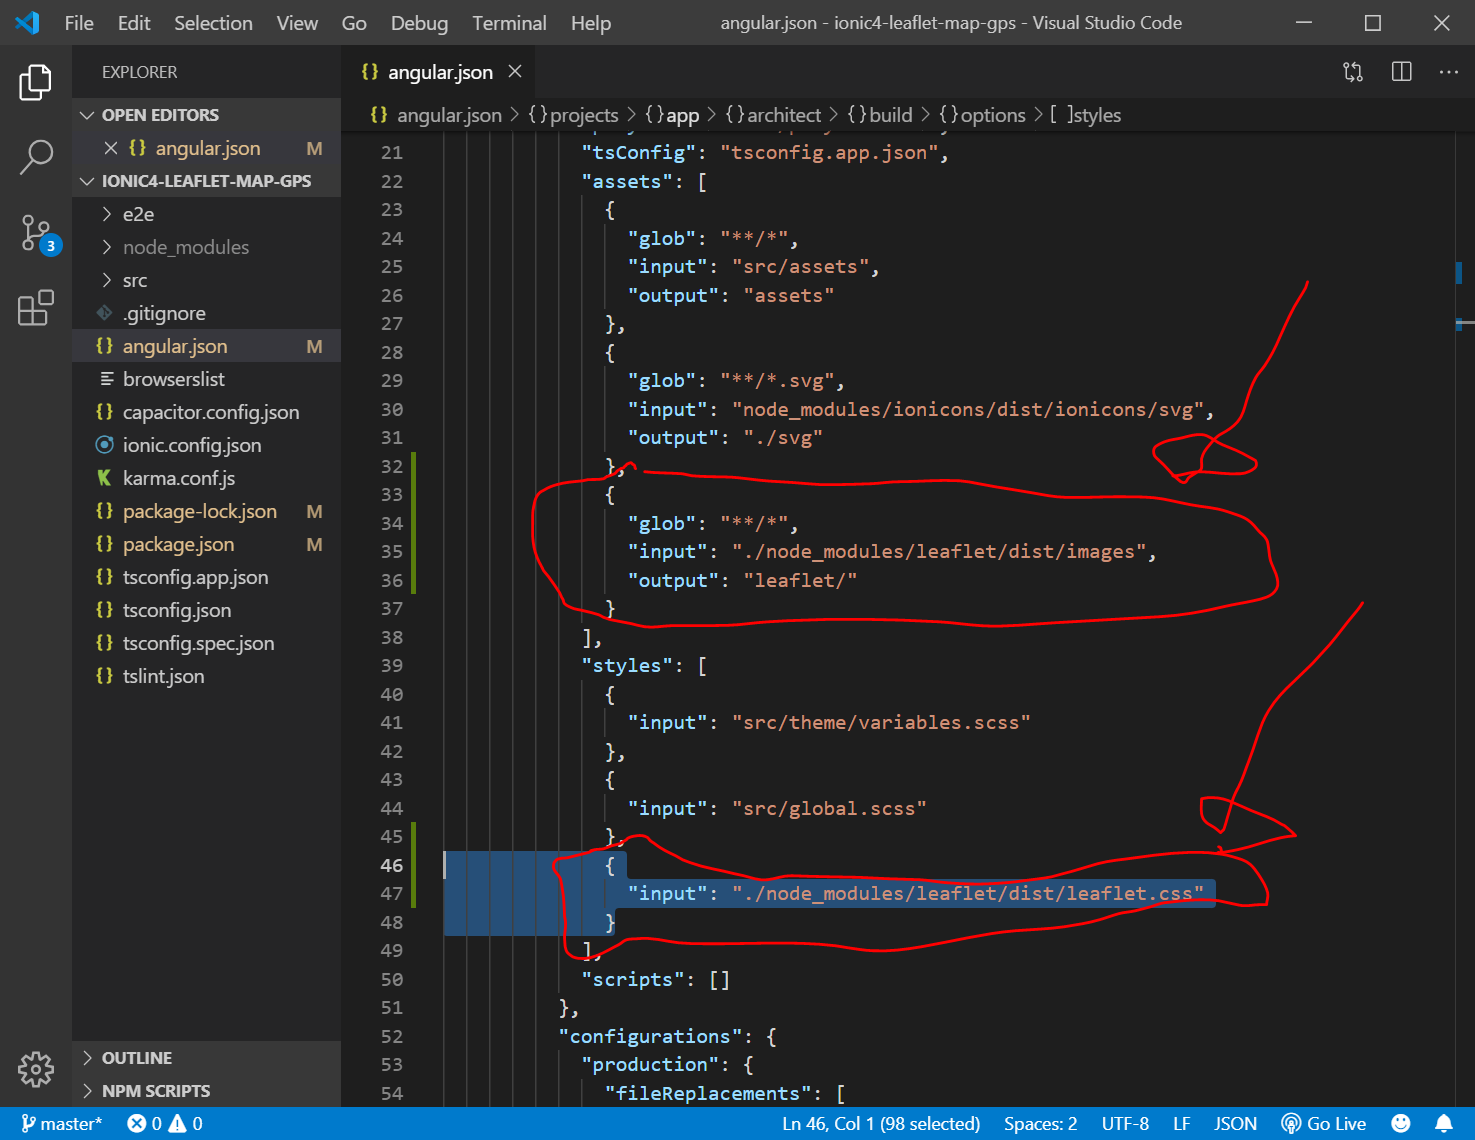The image size is (1475, 1140).
Task: Click the Open Changes compare icon
Action: click(1353, 72)
